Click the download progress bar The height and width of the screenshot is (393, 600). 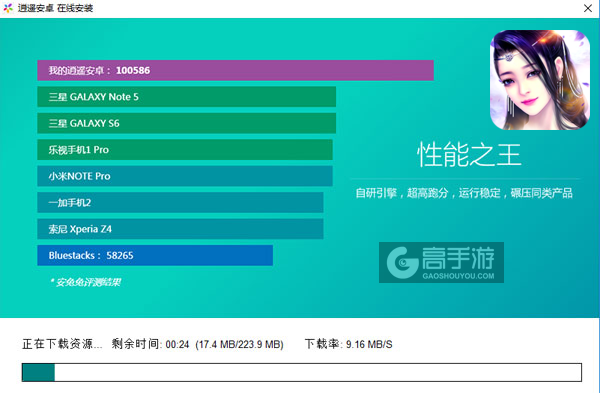[x=302, y=372]
